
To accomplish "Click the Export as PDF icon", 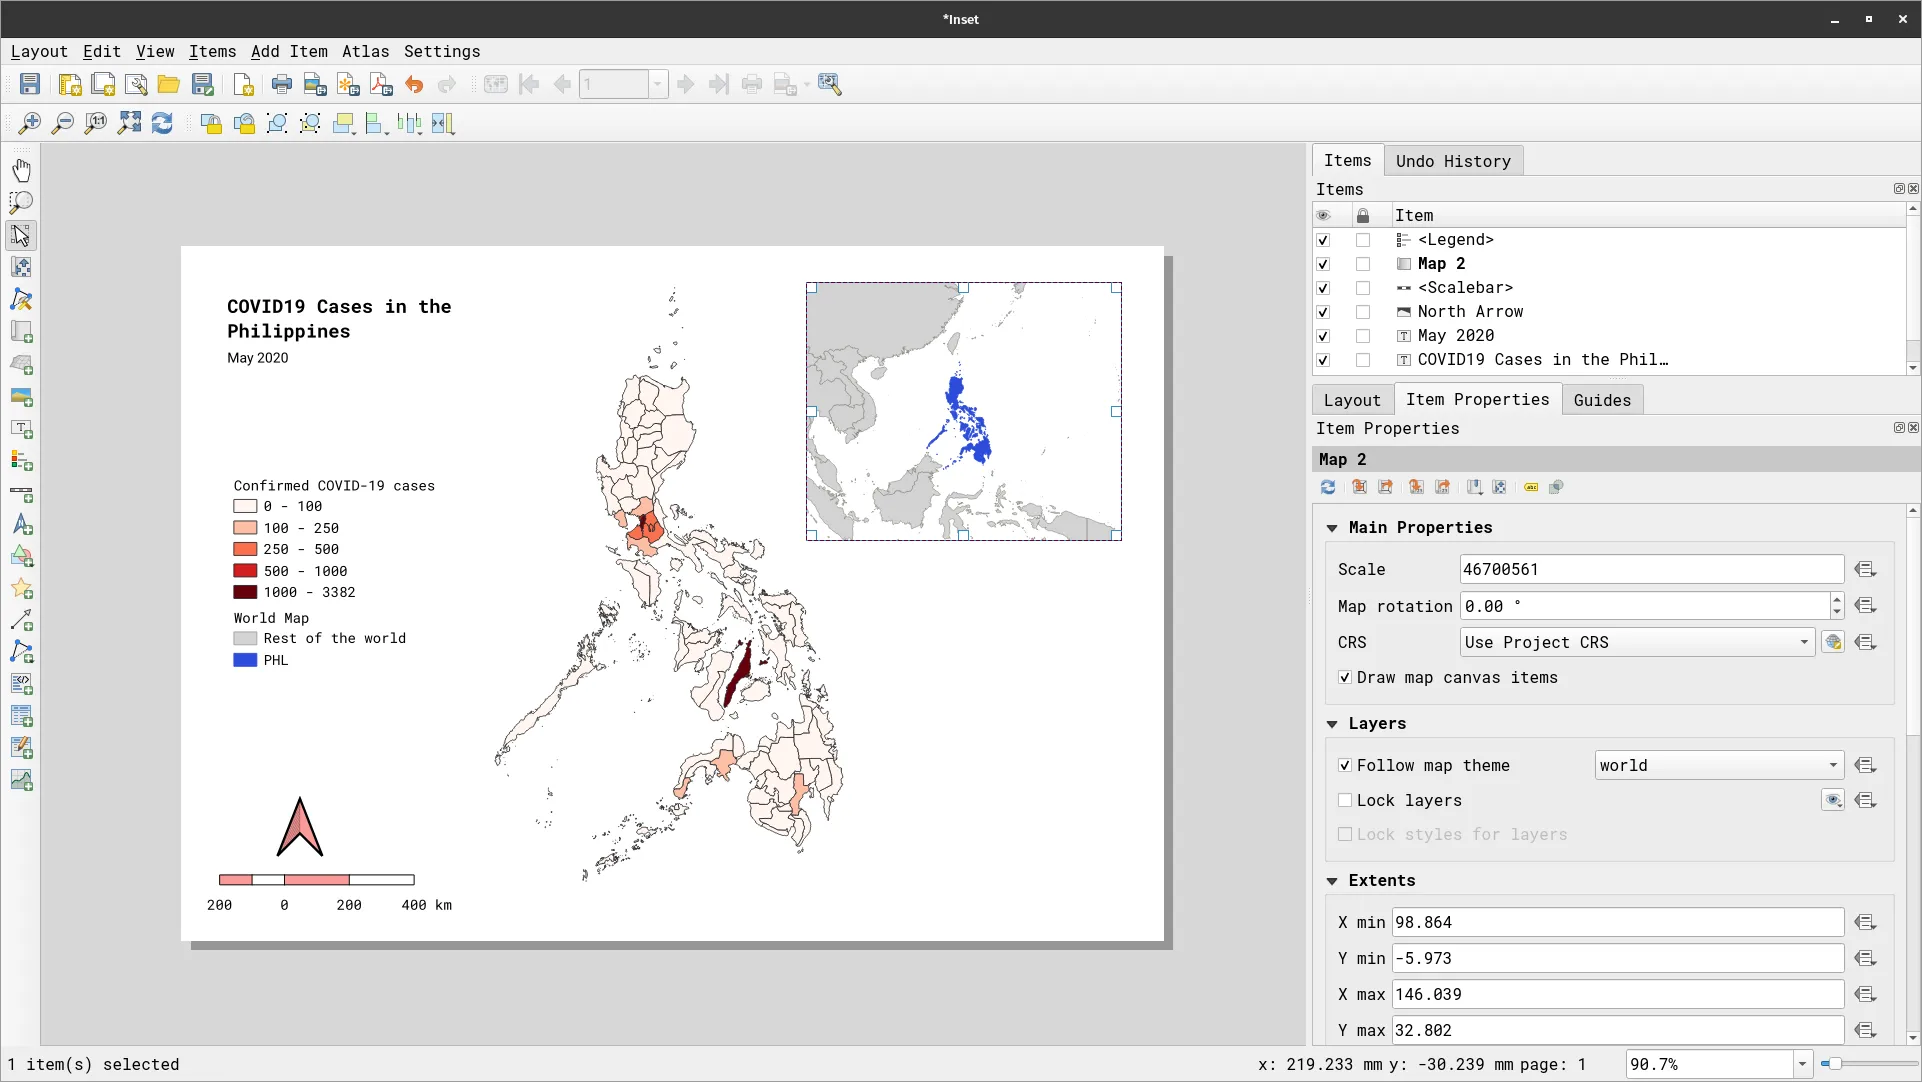I will coord(381,85).
